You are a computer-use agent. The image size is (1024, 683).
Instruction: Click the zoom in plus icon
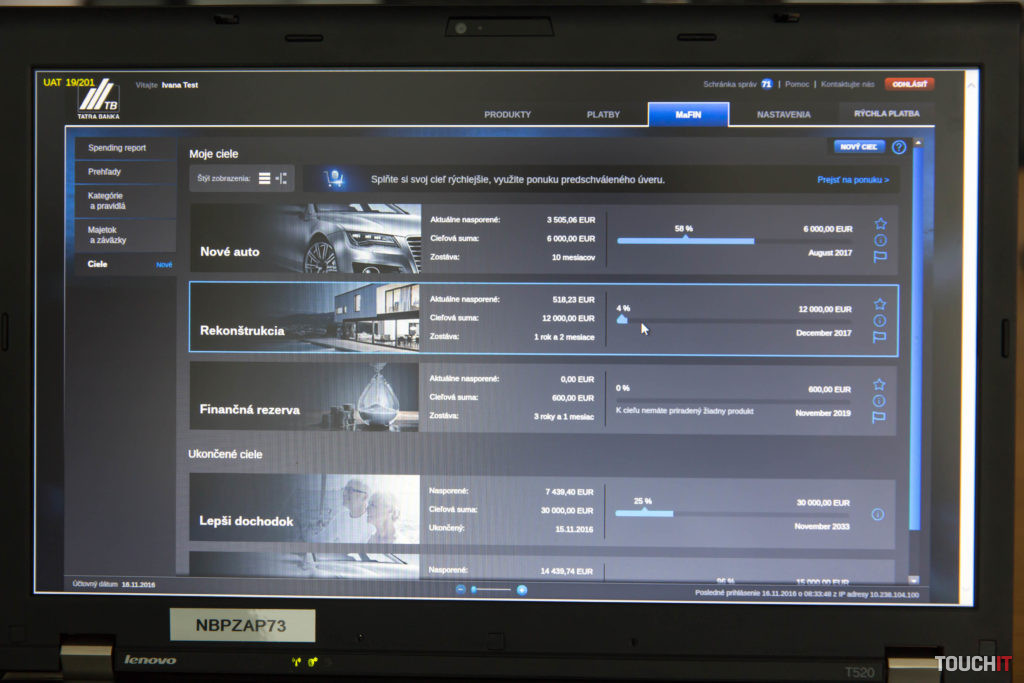click(x=522, y=590)
